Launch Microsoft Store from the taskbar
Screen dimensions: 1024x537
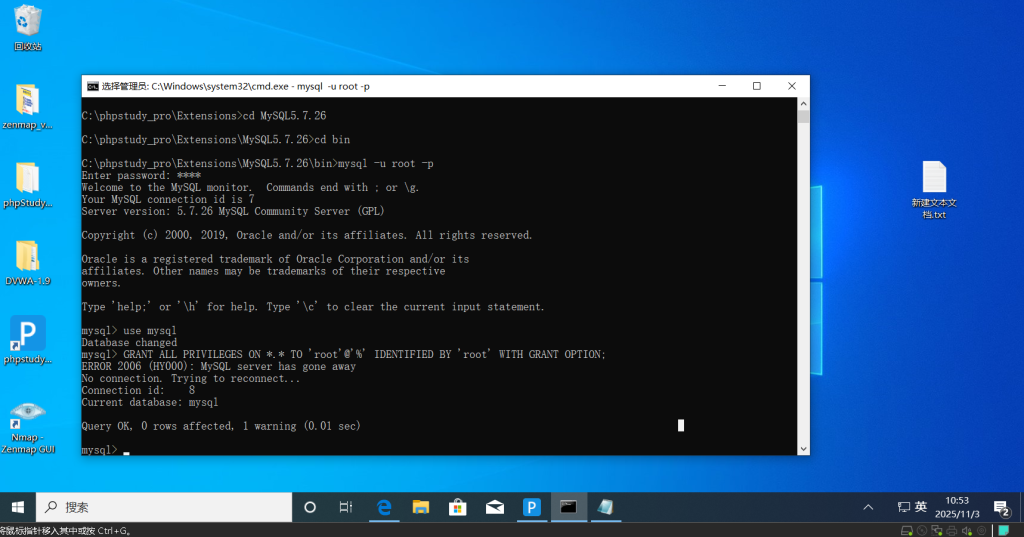458,507
